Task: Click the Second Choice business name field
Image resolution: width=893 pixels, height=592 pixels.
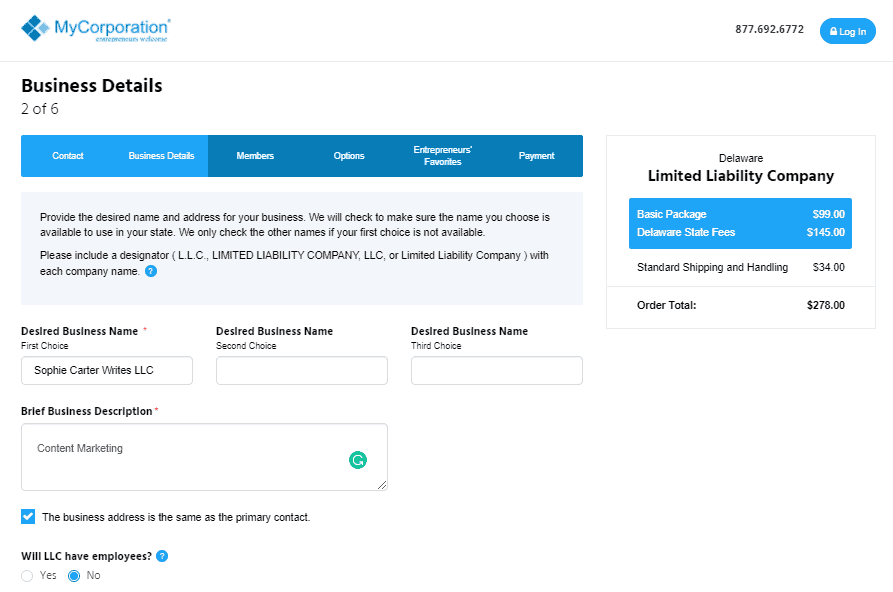Action: (301, 370)
